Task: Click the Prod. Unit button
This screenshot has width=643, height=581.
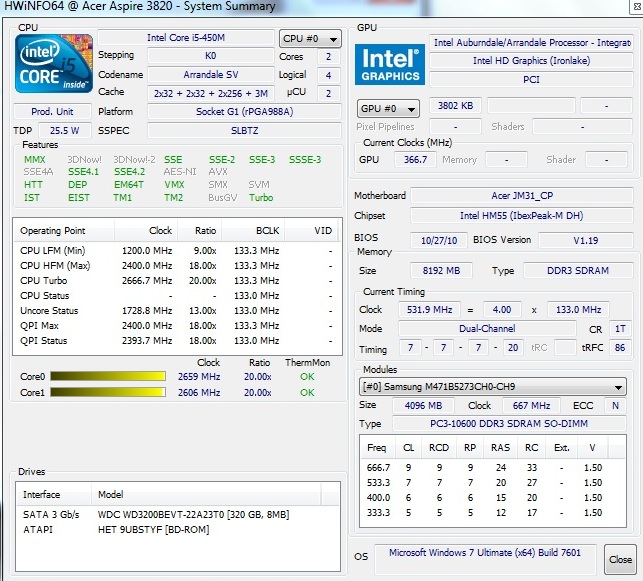Action: [52, 111]
